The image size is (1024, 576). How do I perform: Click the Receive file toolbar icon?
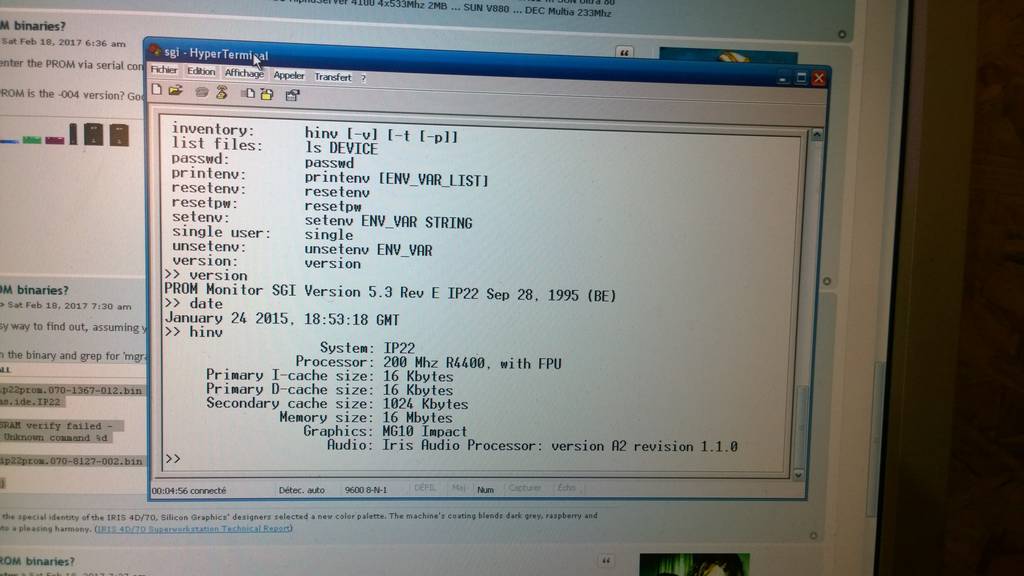tap(266, 94)
